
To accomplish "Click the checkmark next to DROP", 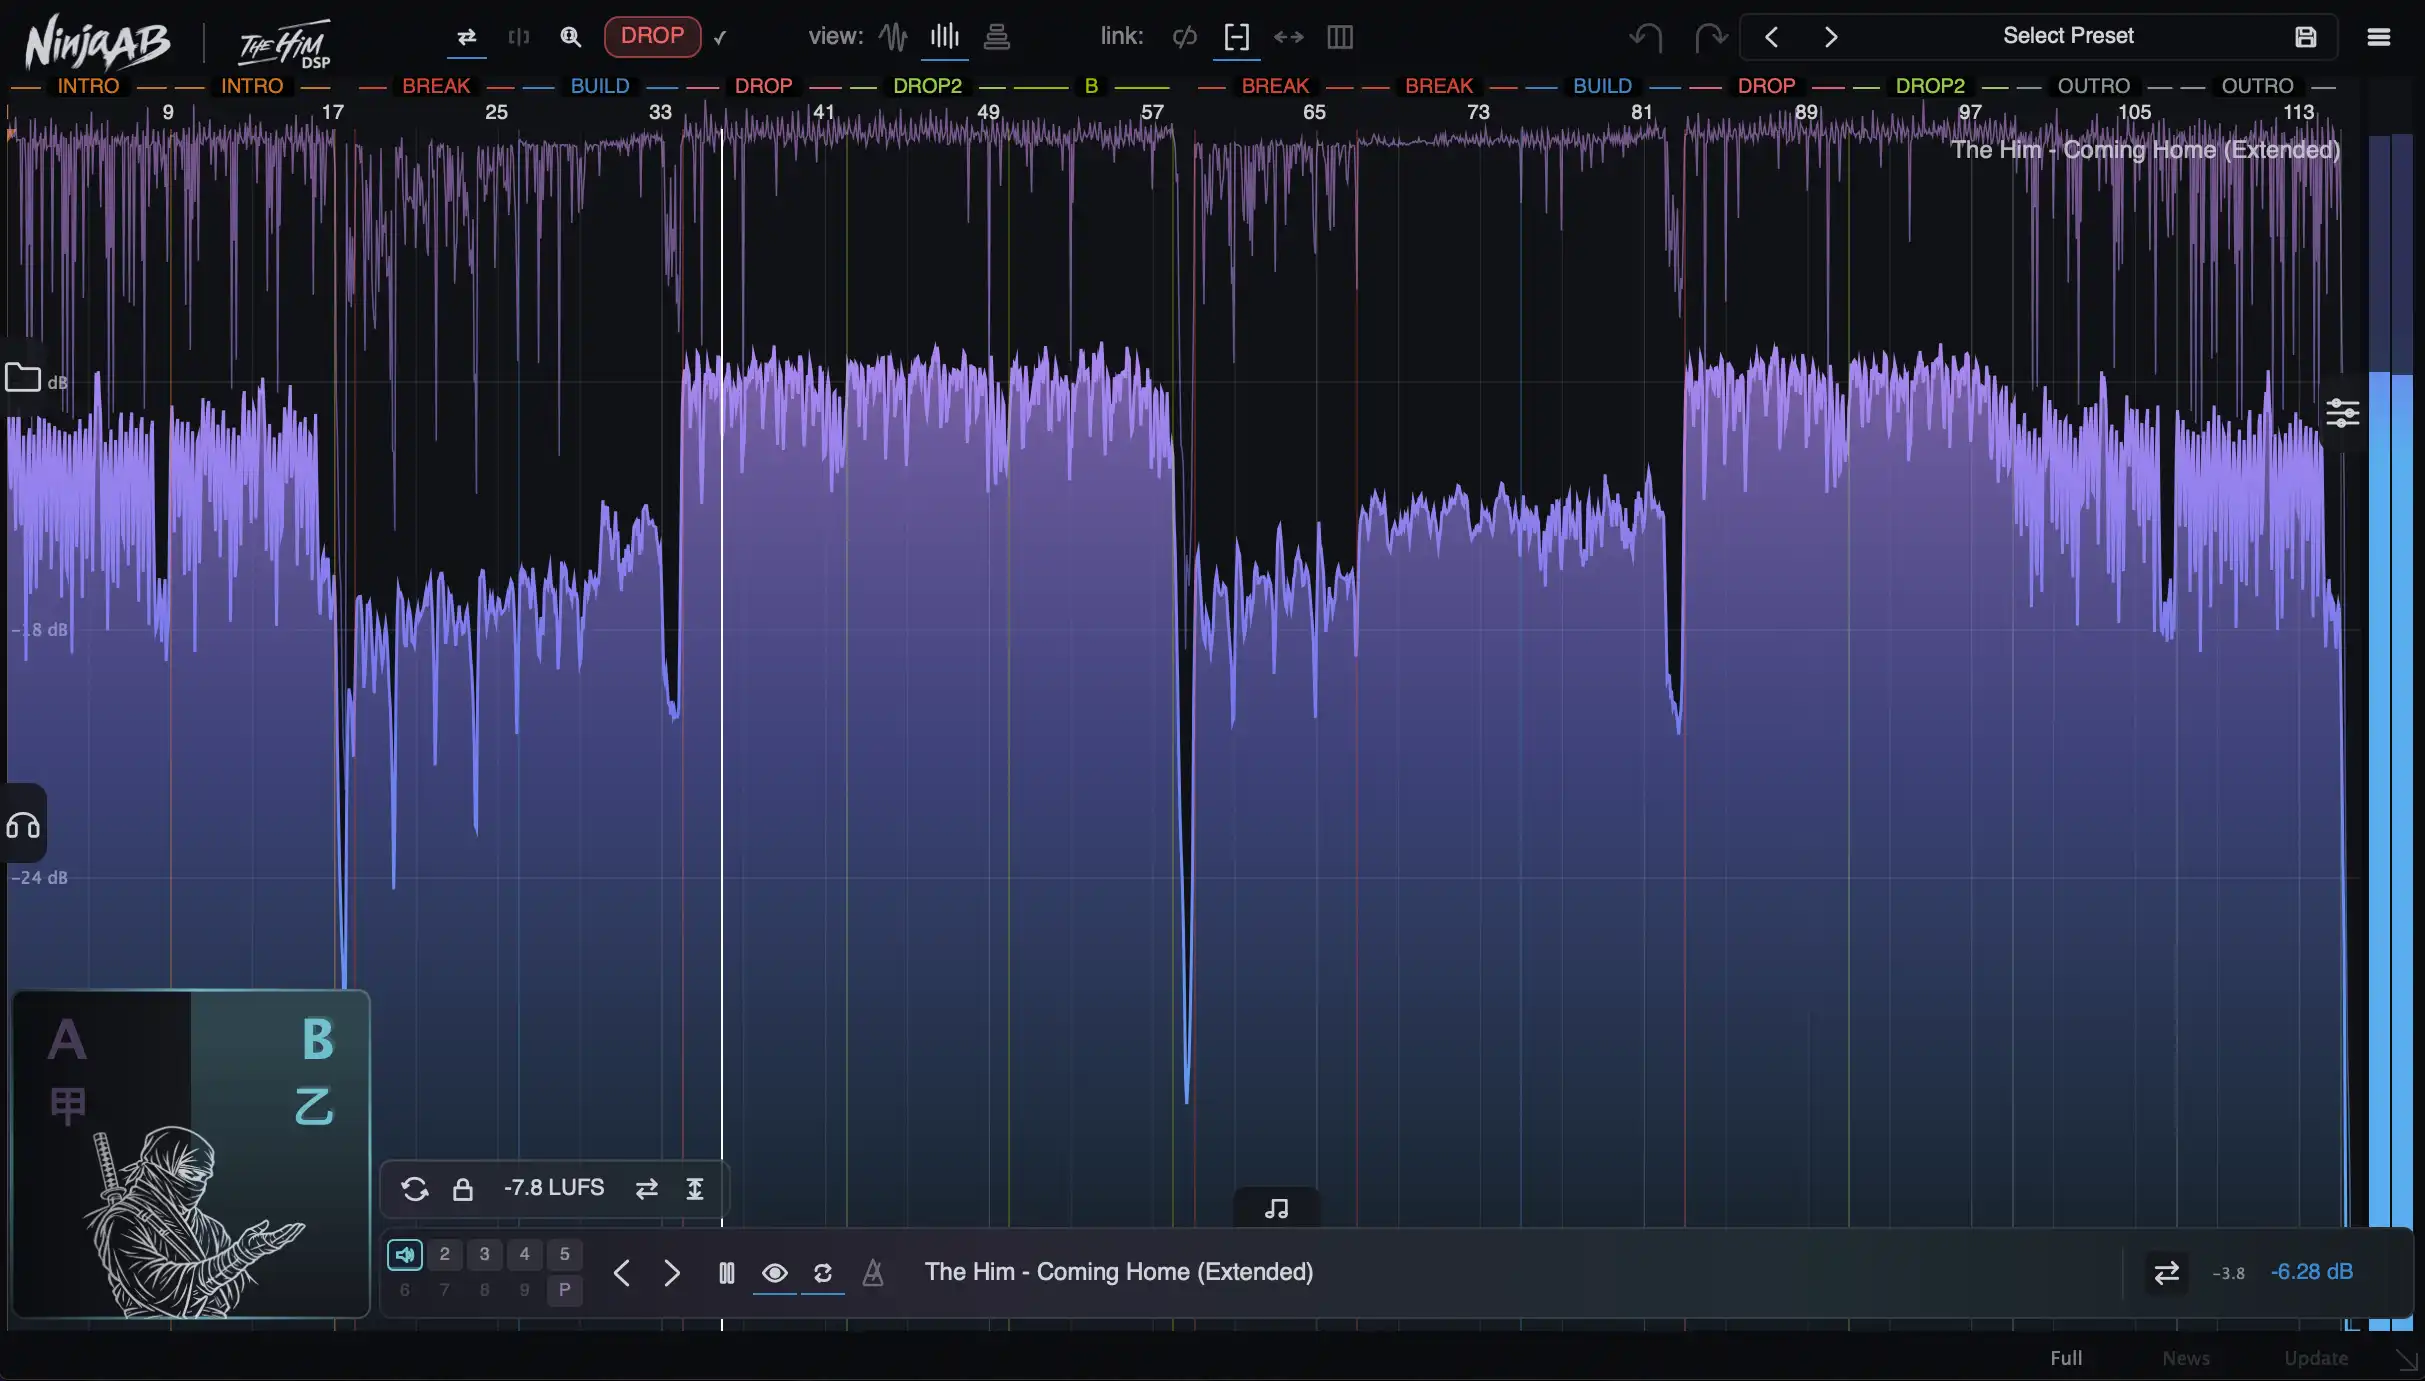I will coord(720,38).
